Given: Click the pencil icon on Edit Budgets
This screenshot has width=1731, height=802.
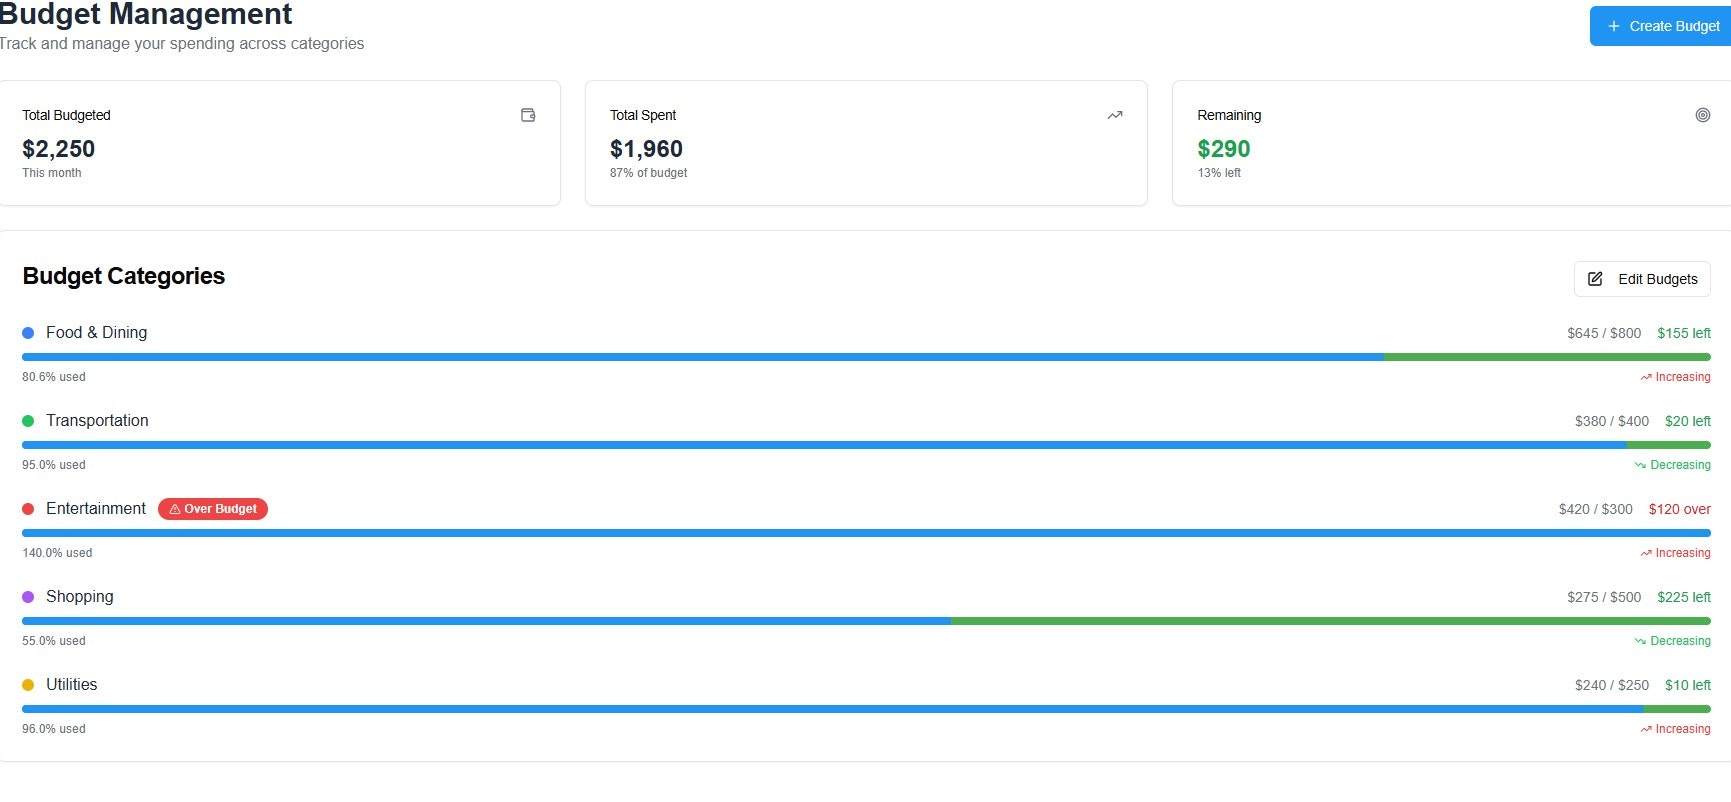Looking at the screenshot, I should click(1595, 279).
